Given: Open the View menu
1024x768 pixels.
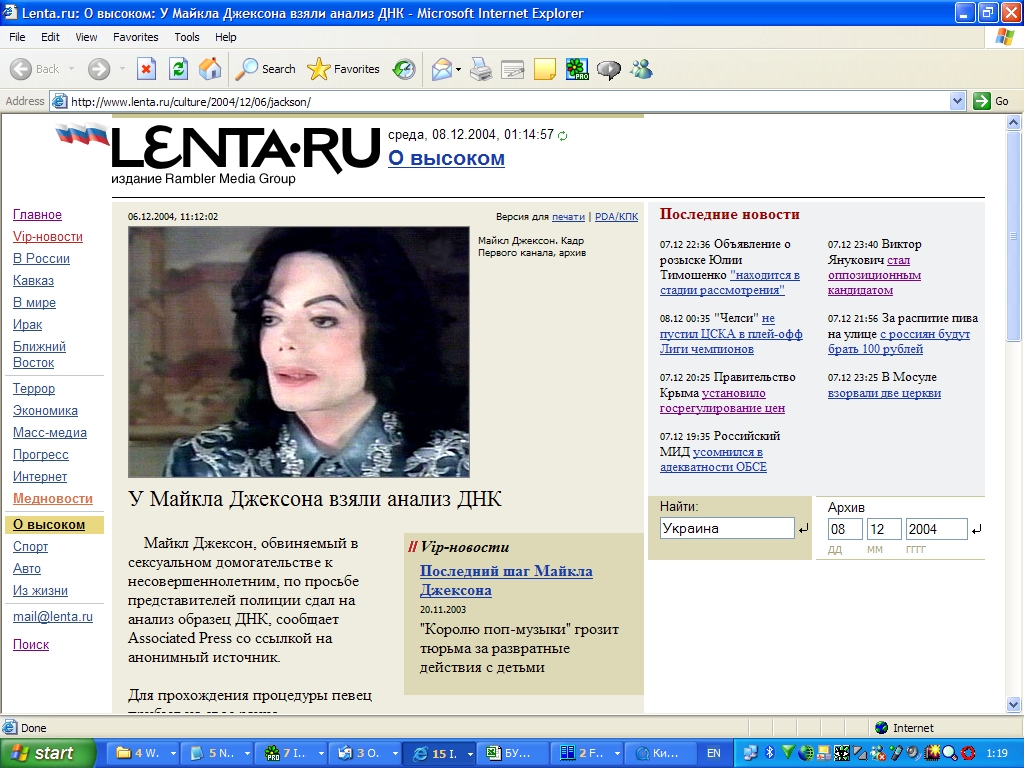Looking at the screenshot, I should point(86,37).
